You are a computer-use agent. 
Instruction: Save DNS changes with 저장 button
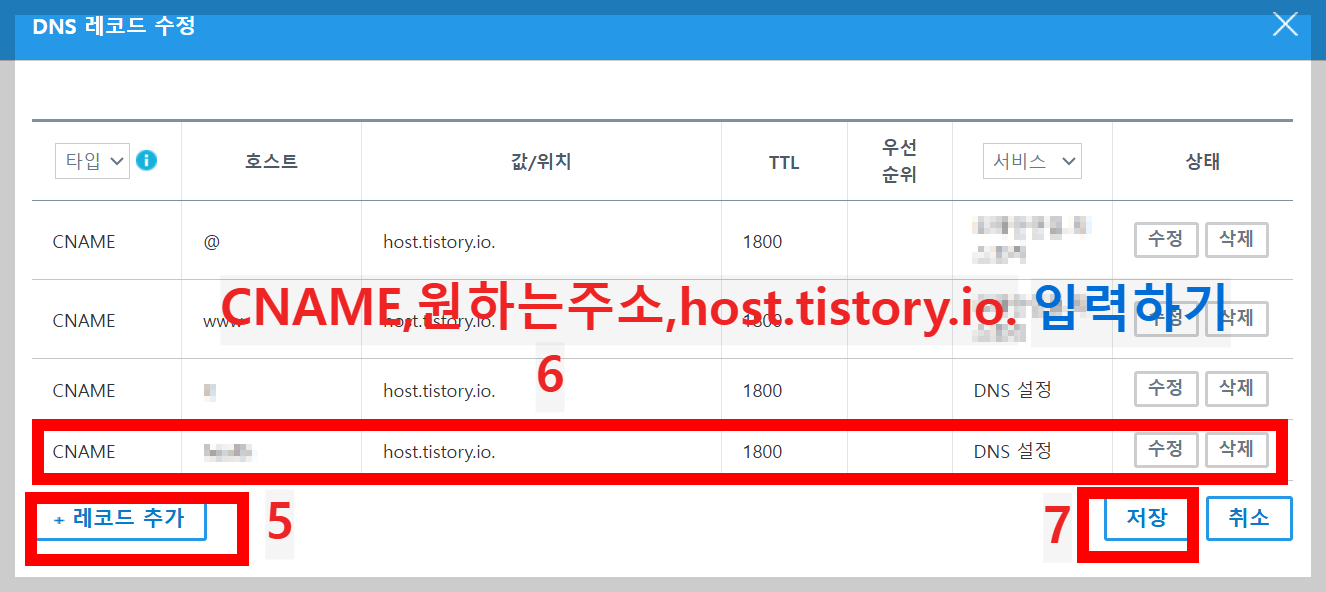[x=1147, y=518]
